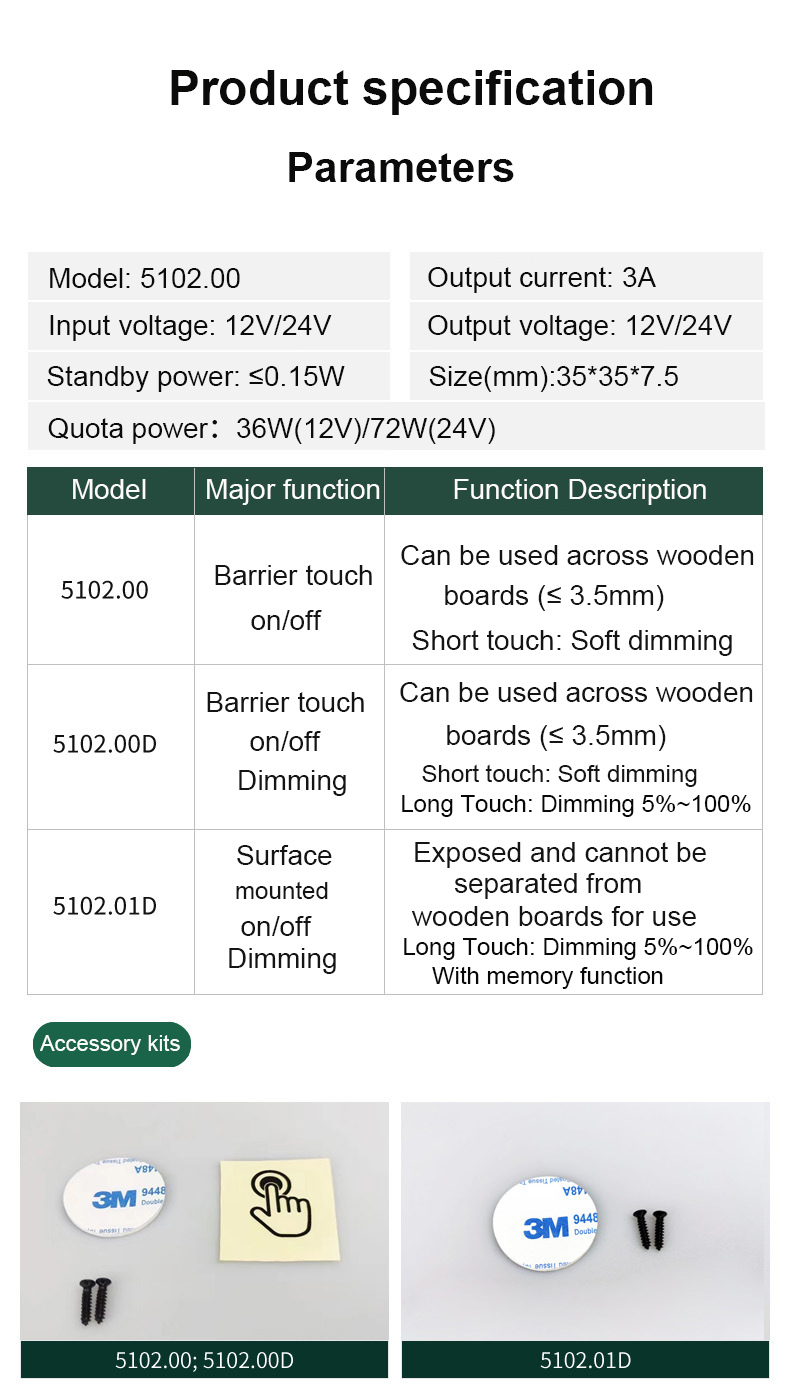
Task: Click the 3M adhesive pad in right photo
Action: (545, 1226)
